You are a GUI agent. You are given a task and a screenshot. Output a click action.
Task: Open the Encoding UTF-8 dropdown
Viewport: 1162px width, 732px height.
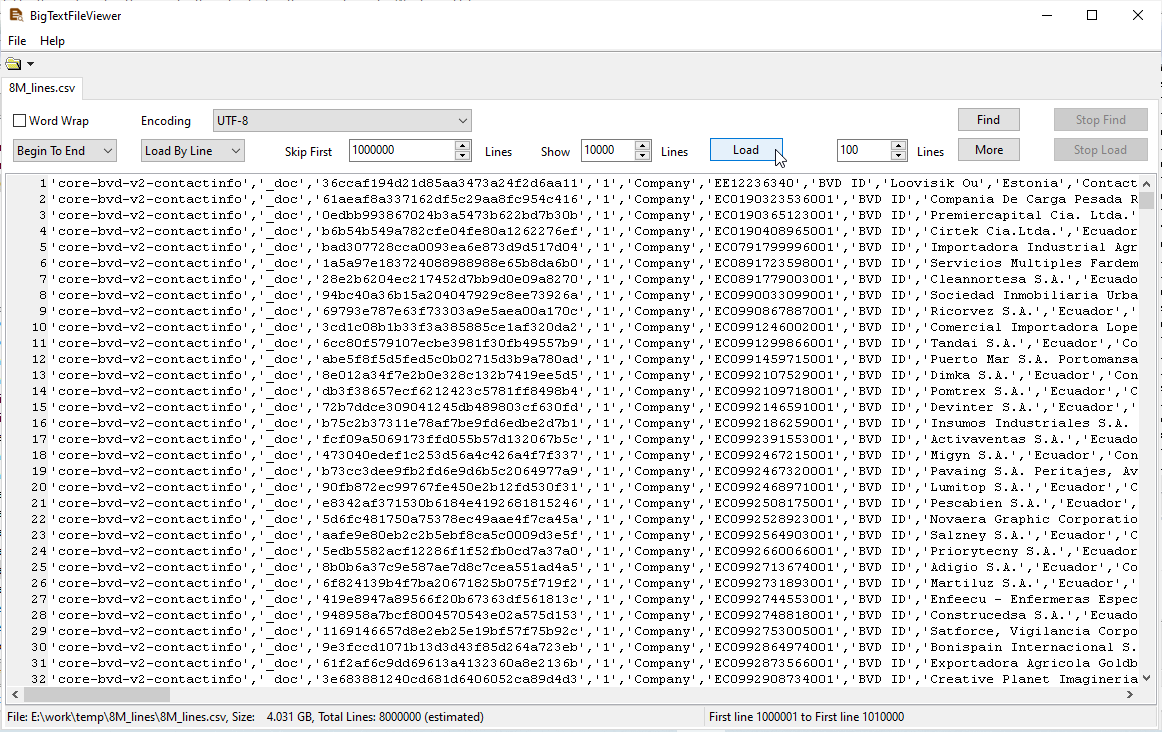(342, 121)
